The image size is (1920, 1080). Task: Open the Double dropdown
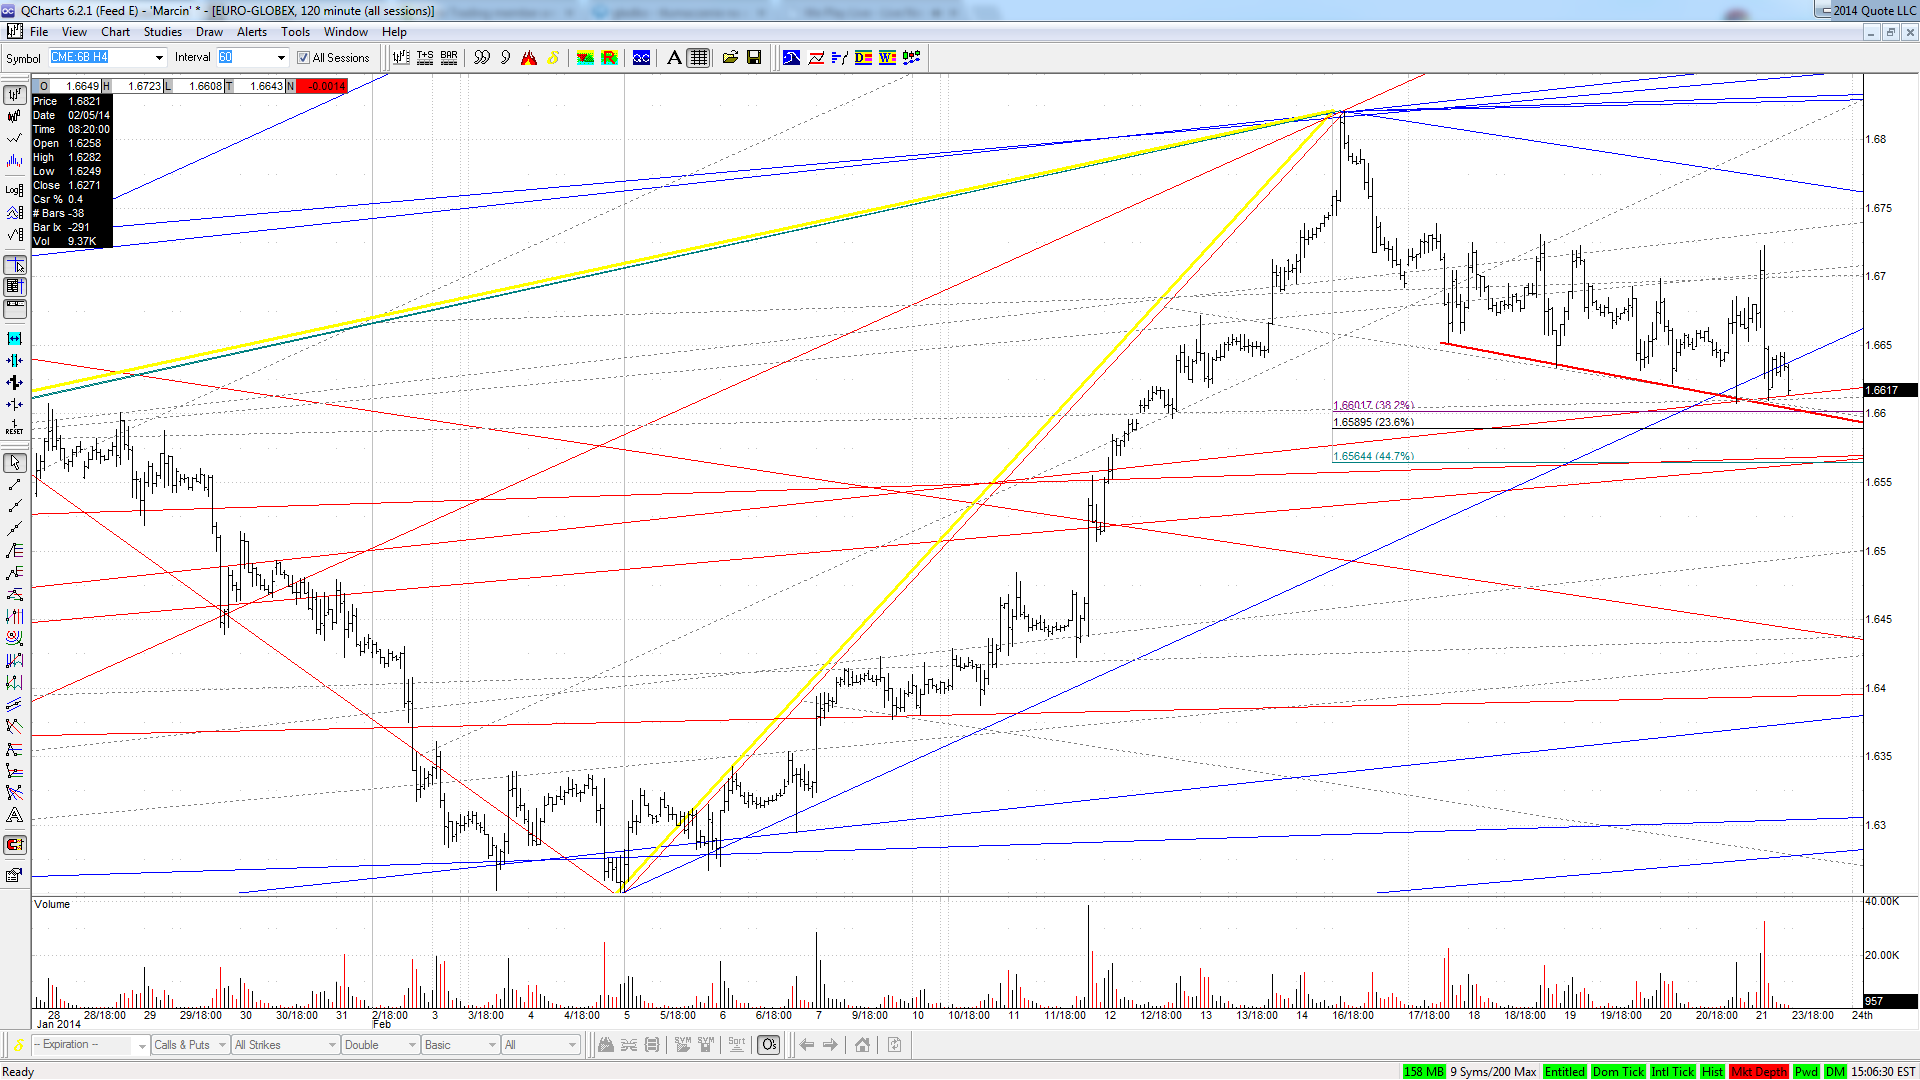(x=380, y=1045)
